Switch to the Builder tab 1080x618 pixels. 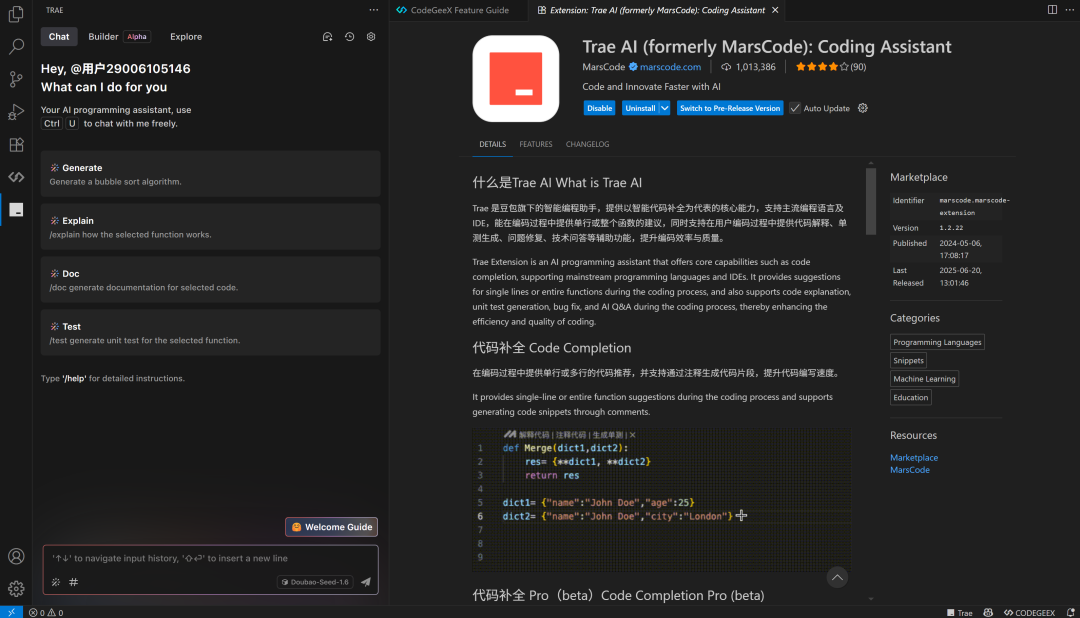point(118,37)
